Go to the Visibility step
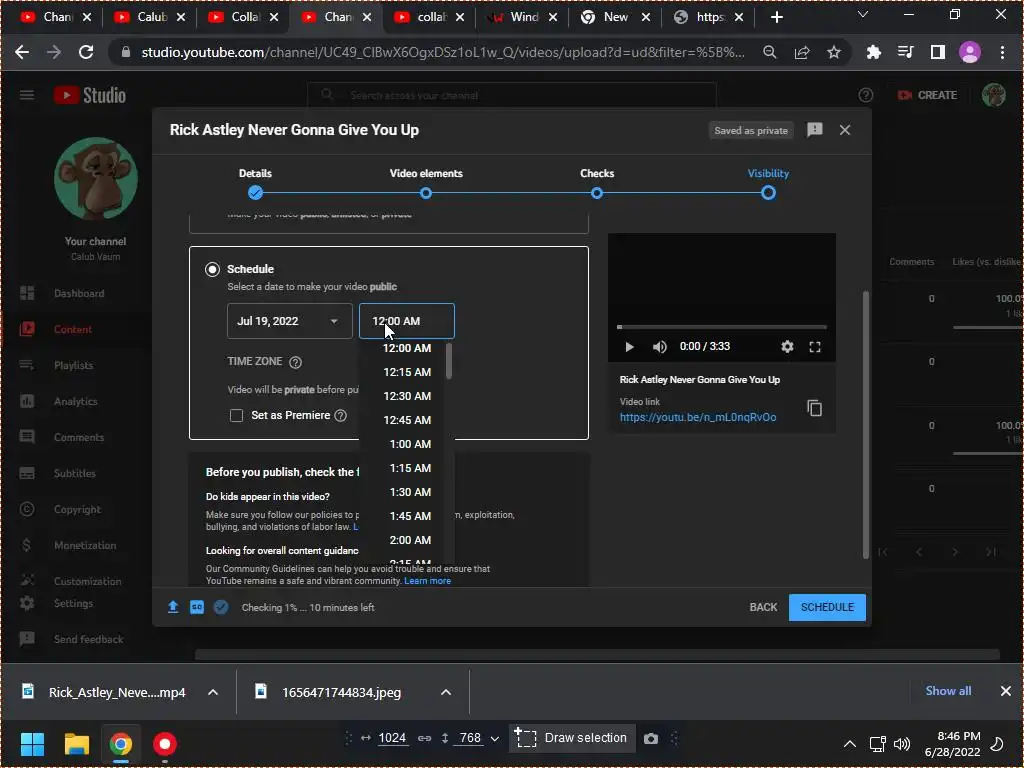 pyautogui.click(x=768, y=184)
